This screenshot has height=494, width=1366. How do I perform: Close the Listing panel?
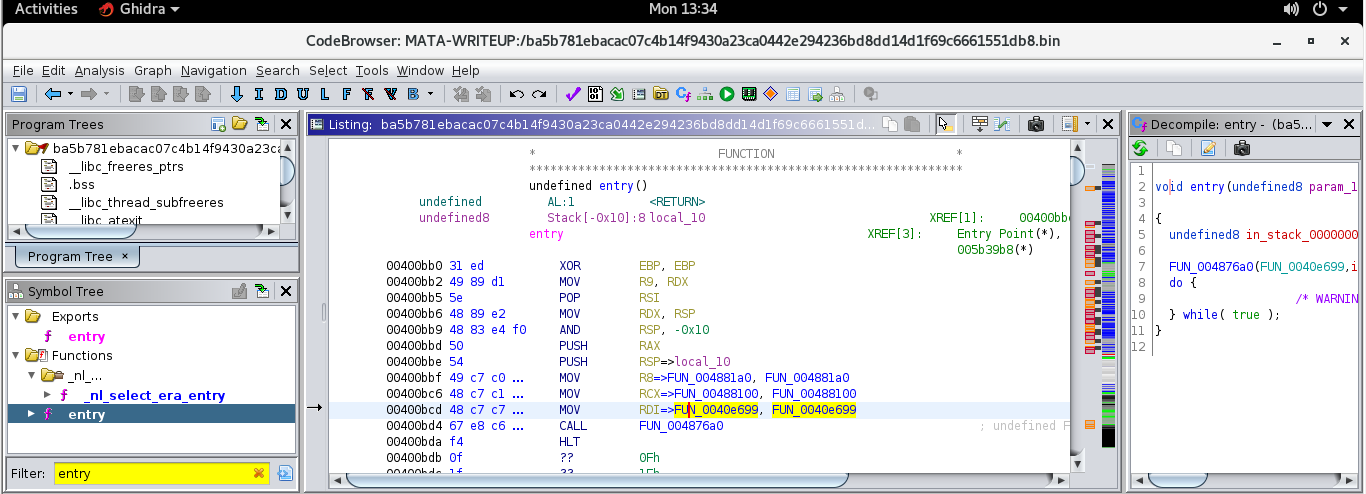1107,124
